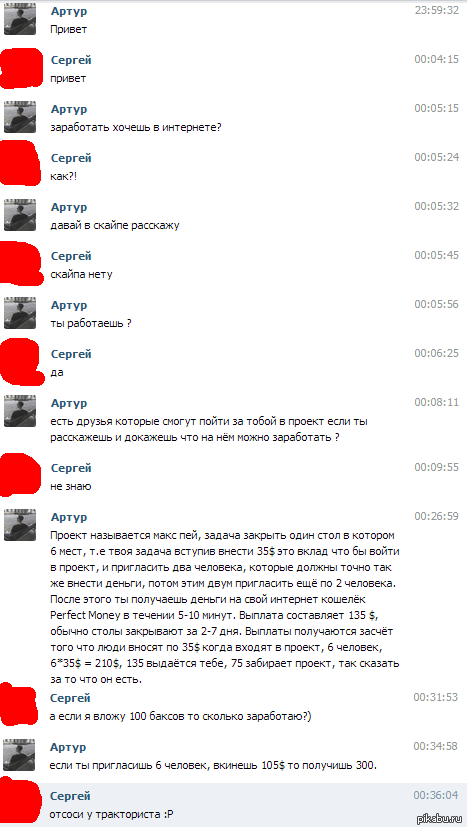This screenshot has height=830, width=467.
Task: Open the Артур name link above 'заработать хочешь в интернете?'
Action: click(69, 109)
